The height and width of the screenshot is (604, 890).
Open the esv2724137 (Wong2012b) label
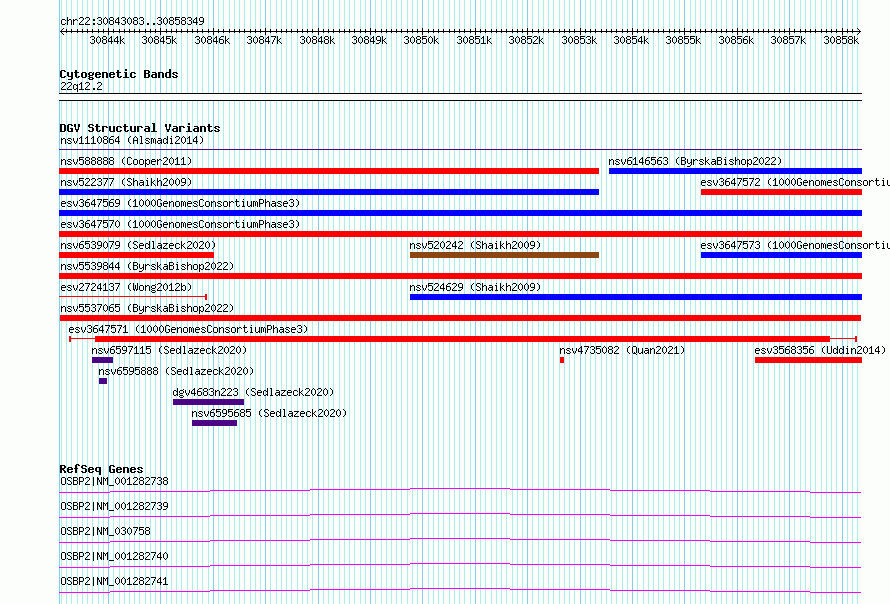pos(126,287)
